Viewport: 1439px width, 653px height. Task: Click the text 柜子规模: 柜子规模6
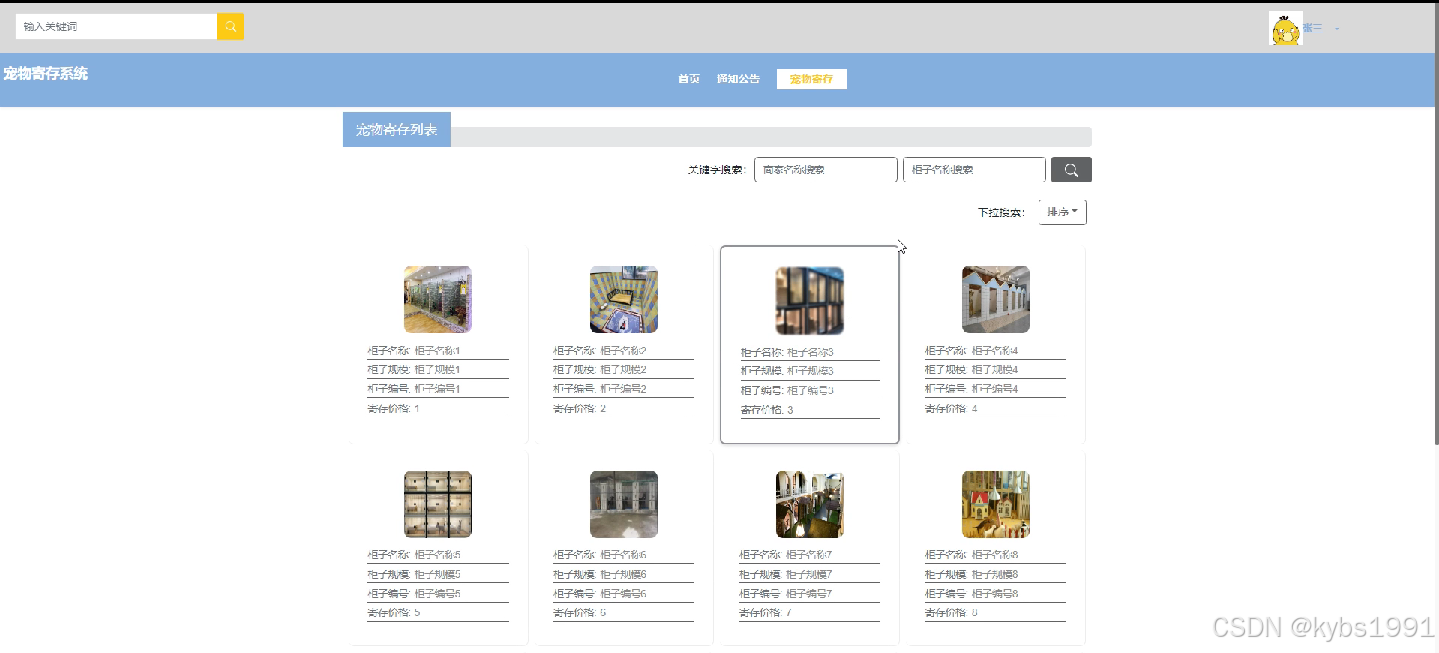(600, 574)
